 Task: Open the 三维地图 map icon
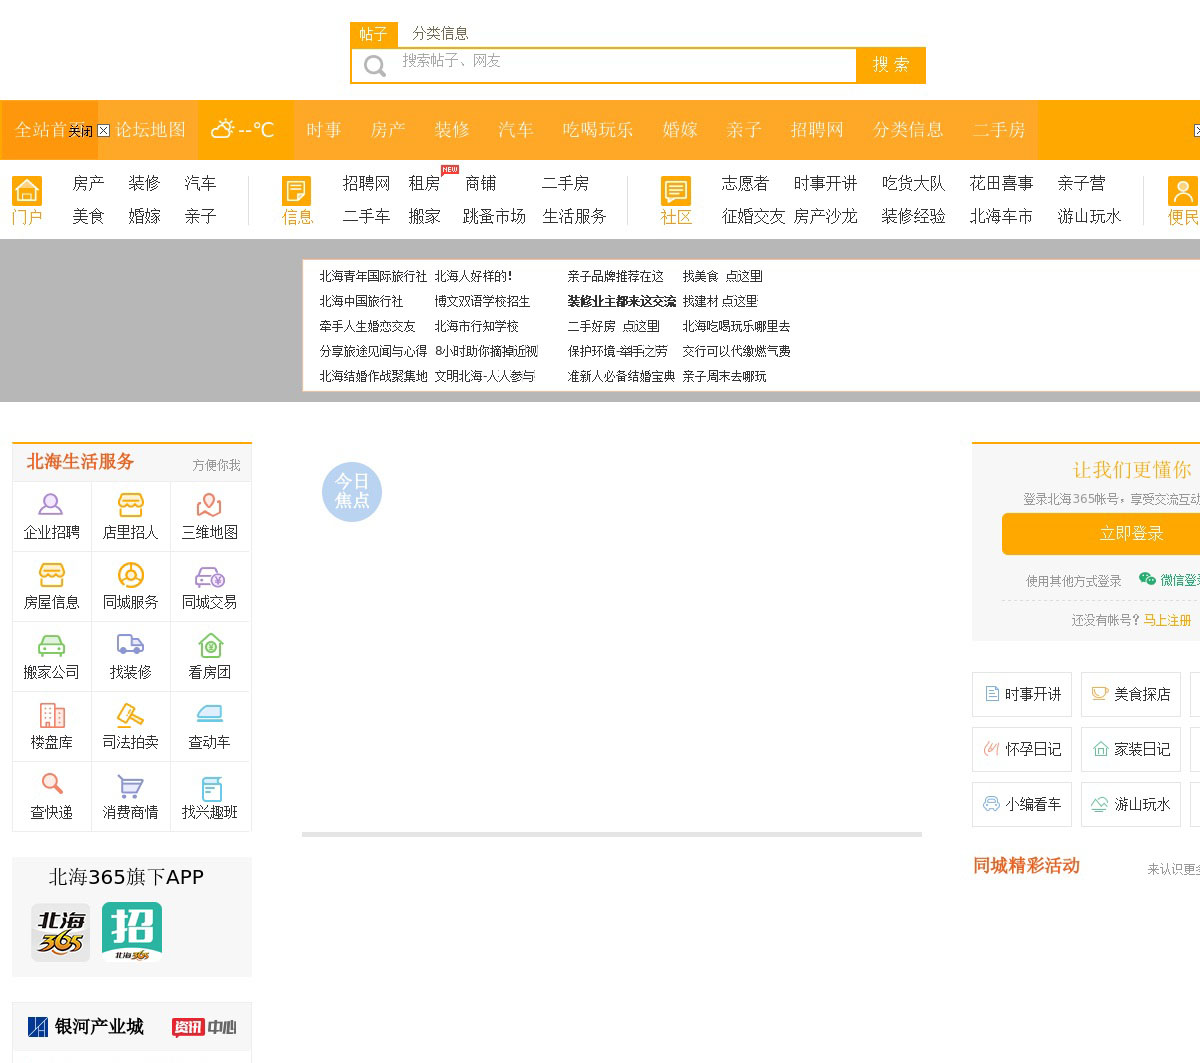click(x=209, y=505)
